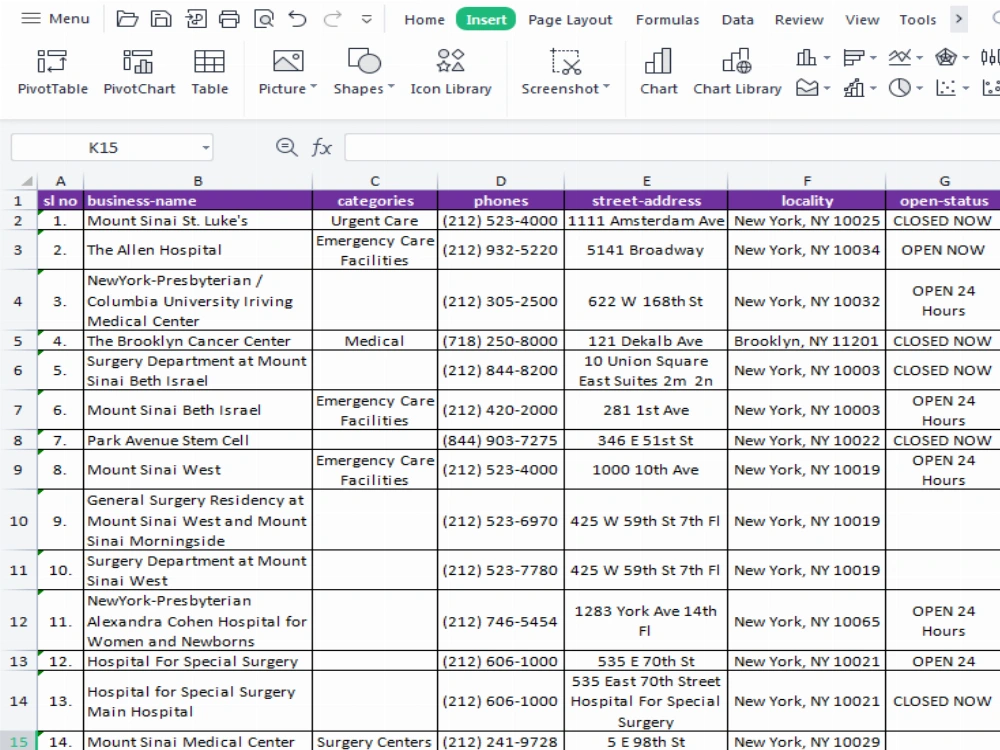Open the Data tab
The width and height of the screenshot is (1000, 750).
pos(738,20)
